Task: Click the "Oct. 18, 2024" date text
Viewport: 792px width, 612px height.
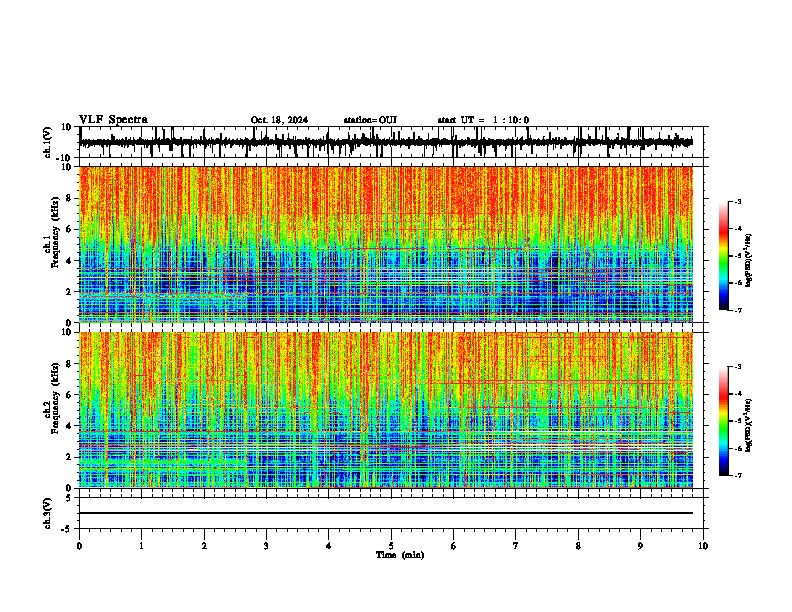Action: (x=279, y=120)
